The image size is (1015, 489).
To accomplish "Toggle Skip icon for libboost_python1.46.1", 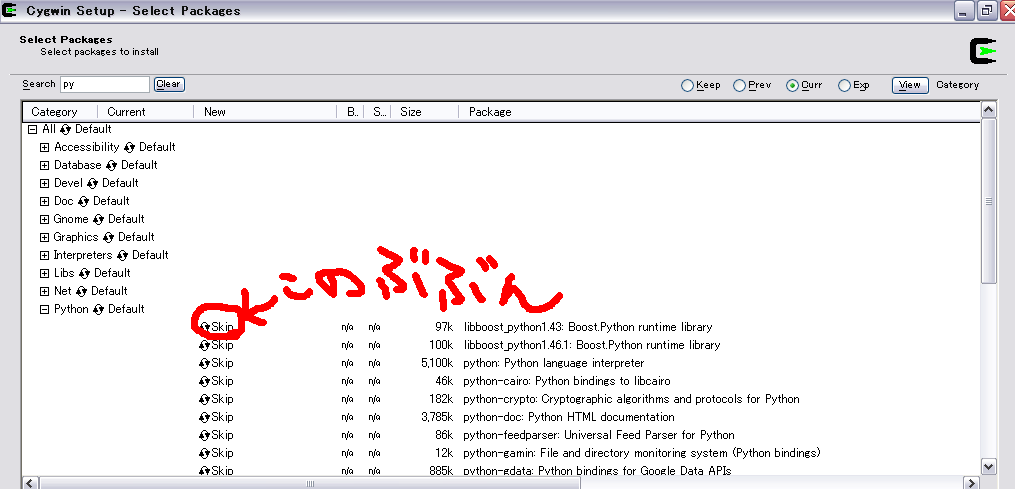I will pos(205,345).
